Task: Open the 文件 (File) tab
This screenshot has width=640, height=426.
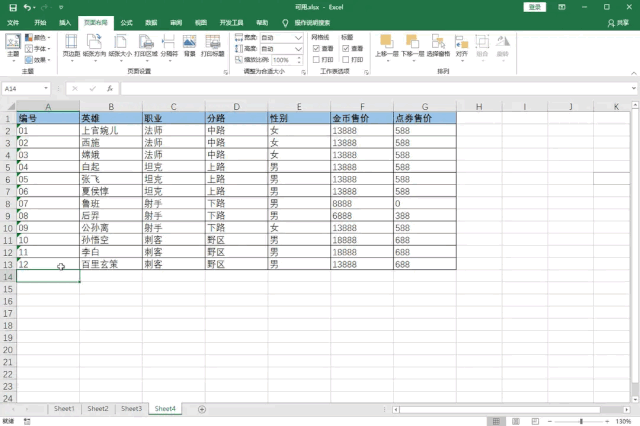Action: tap(13, 23)
